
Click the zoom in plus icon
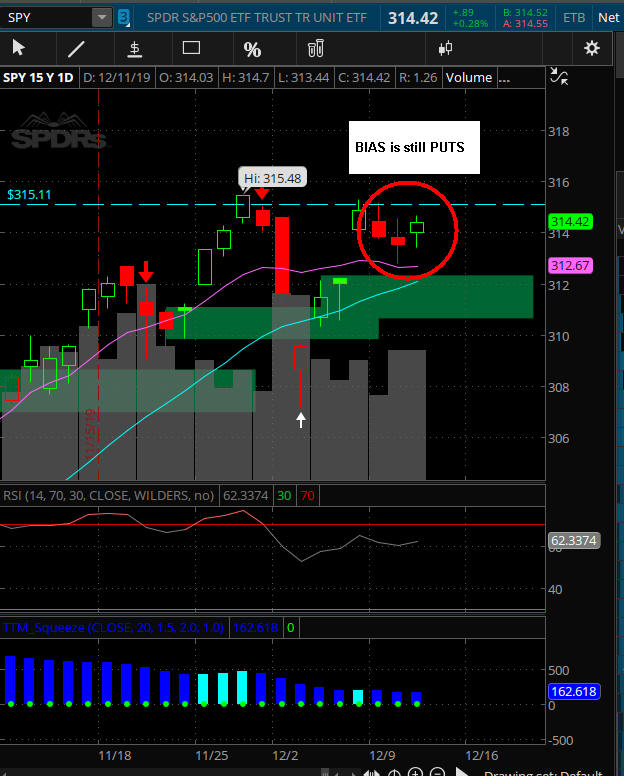tap(415, 772)
